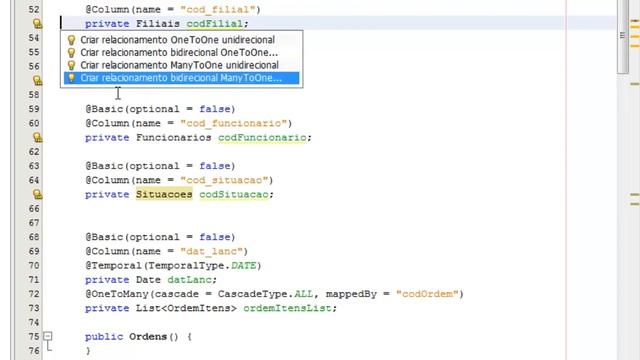This screenshot has height=360, width=640.
Task: Click the "dat_lanc" string literal
Action: (211, 251)
